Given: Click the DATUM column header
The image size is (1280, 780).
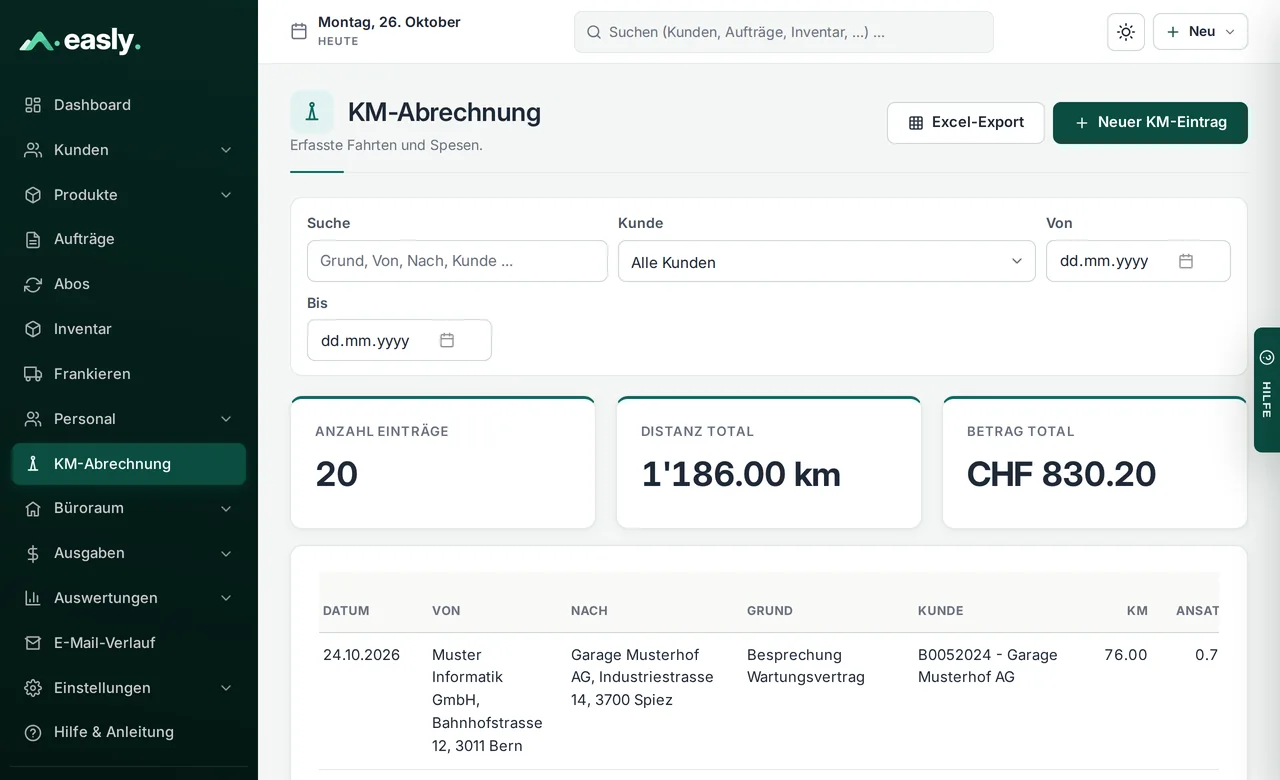Looking at the screenshot, I should [346, 610].
